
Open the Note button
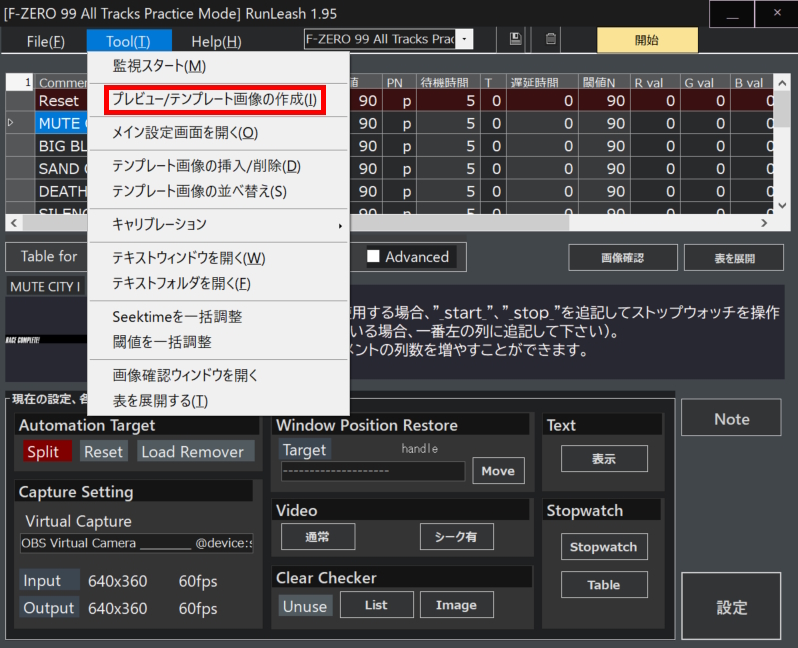(731, 418)
